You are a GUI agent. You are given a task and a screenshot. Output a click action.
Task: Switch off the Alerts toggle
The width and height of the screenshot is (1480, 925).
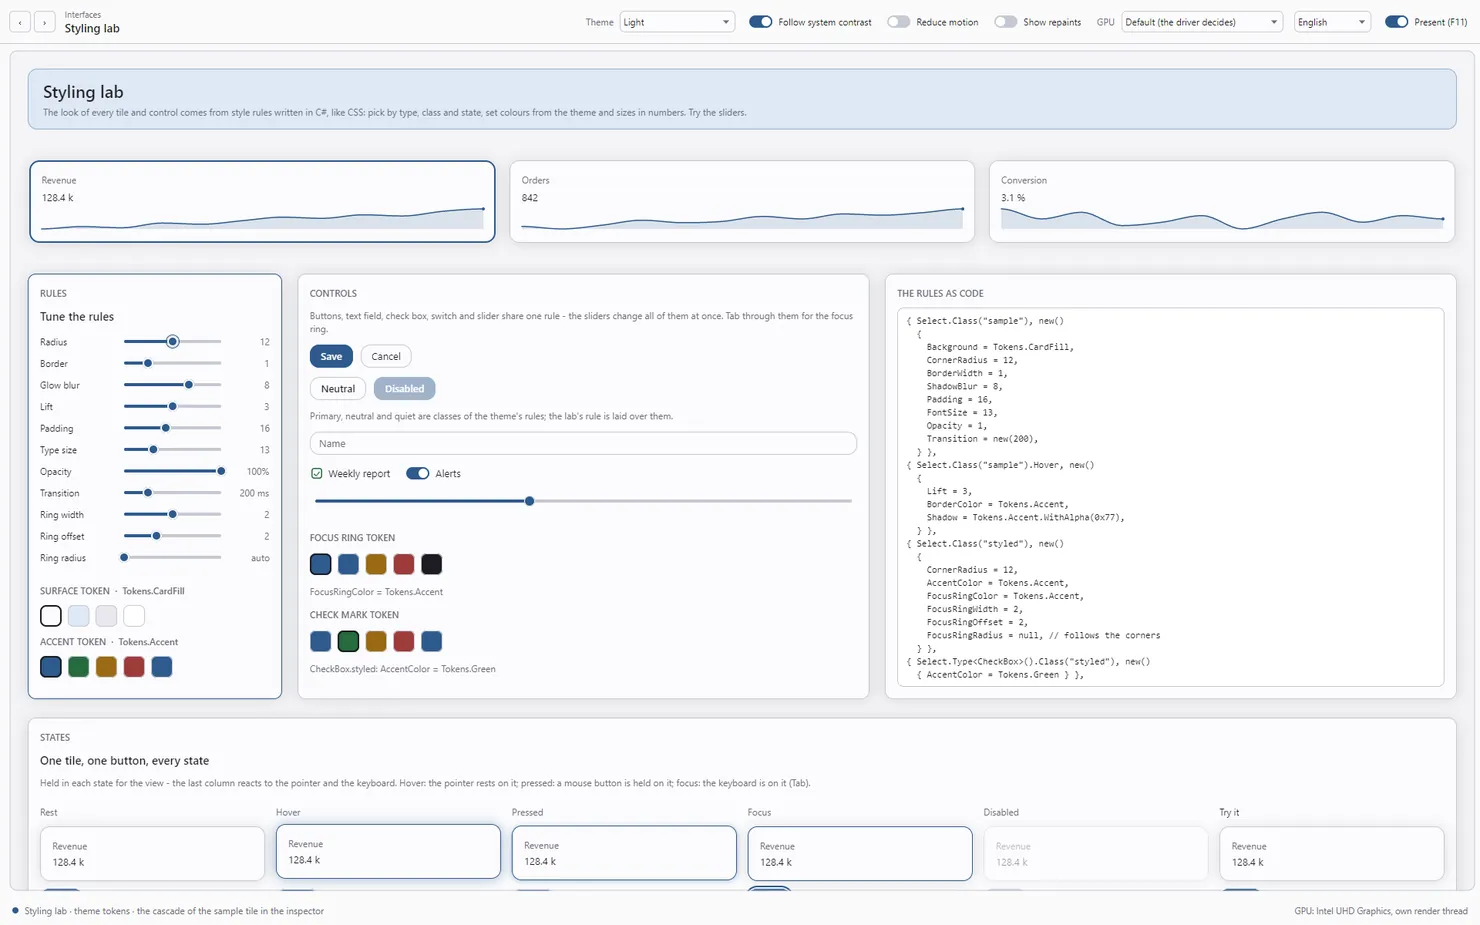(x=417, y=474)
